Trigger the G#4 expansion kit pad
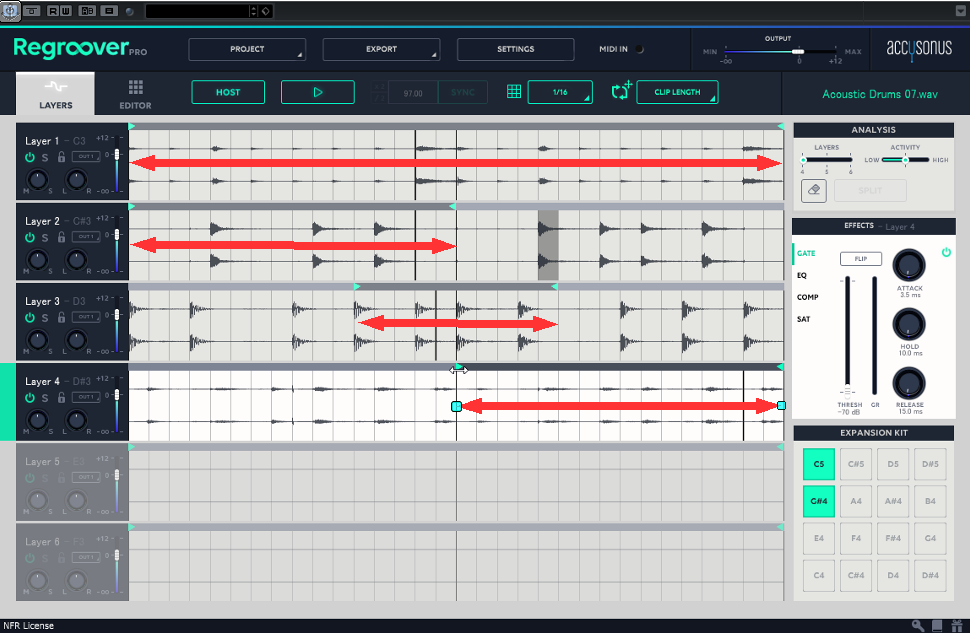This screenshot has width=970, height=633. [818, 501]
